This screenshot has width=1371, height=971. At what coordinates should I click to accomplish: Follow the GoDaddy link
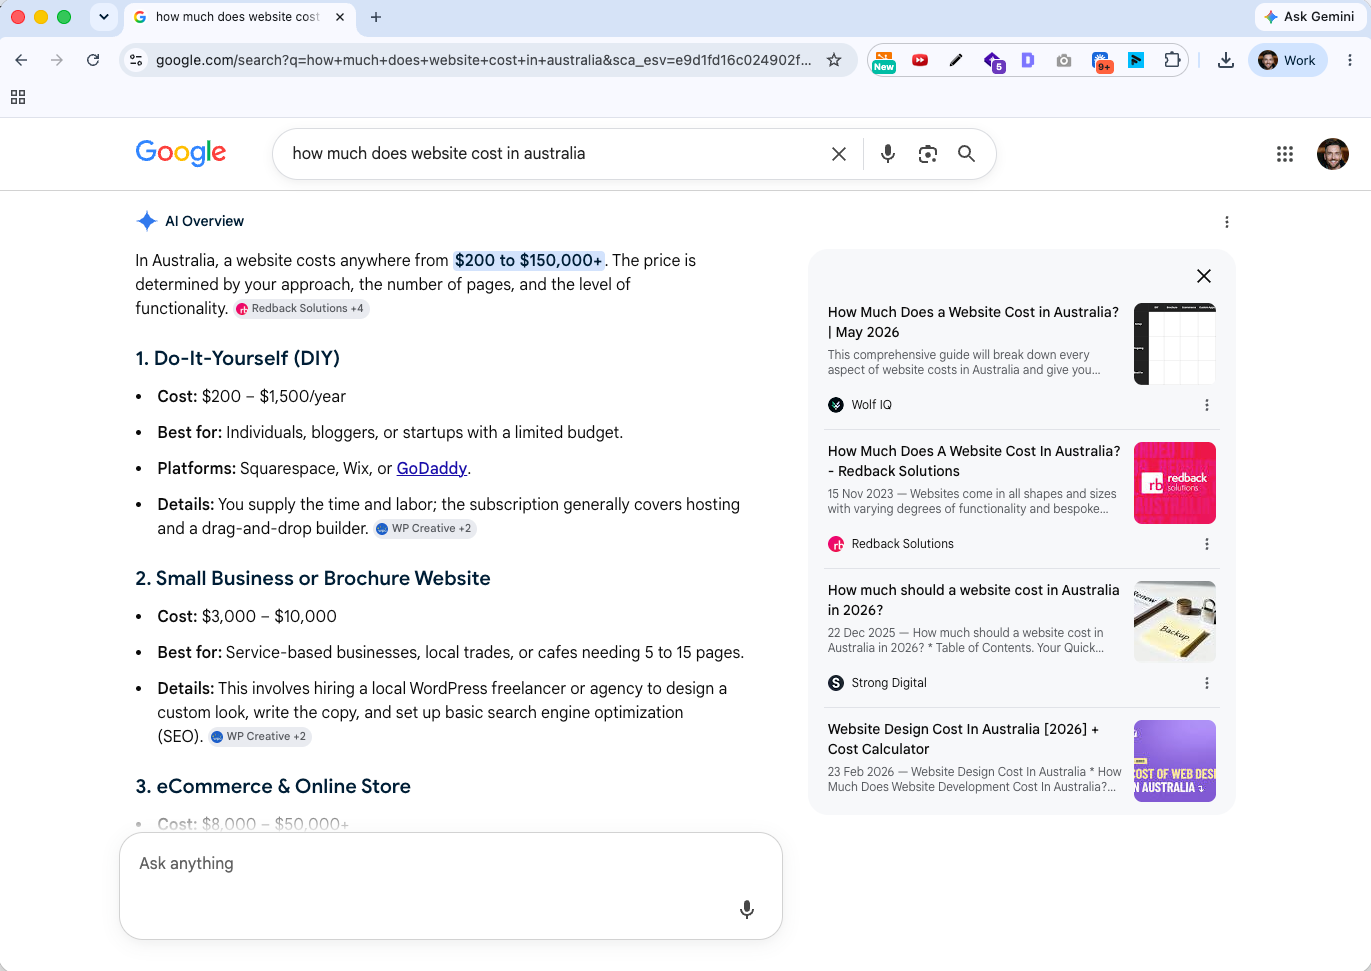pyautogui.click(x=432, y=468)
